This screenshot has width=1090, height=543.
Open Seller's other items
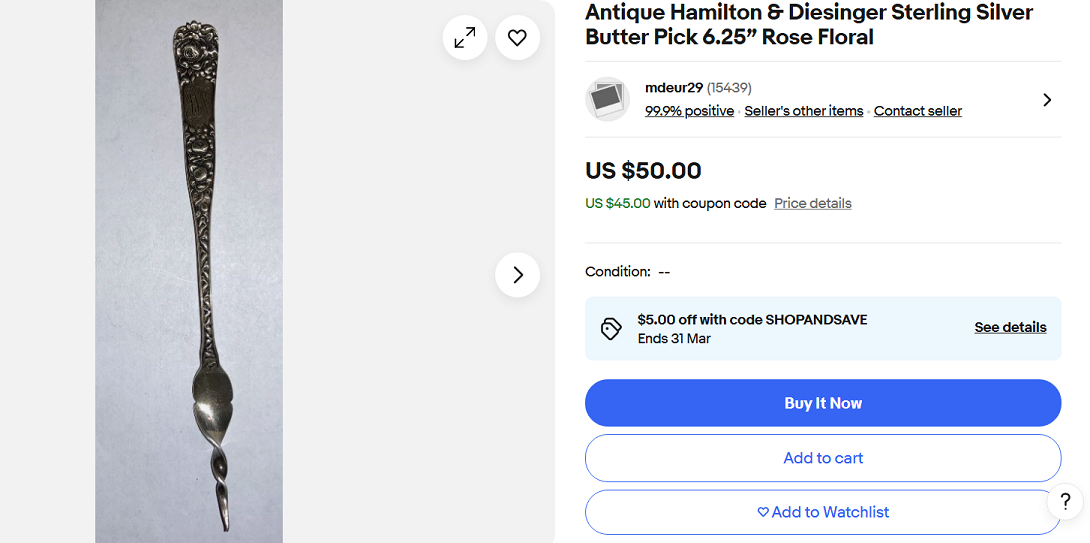804,111
